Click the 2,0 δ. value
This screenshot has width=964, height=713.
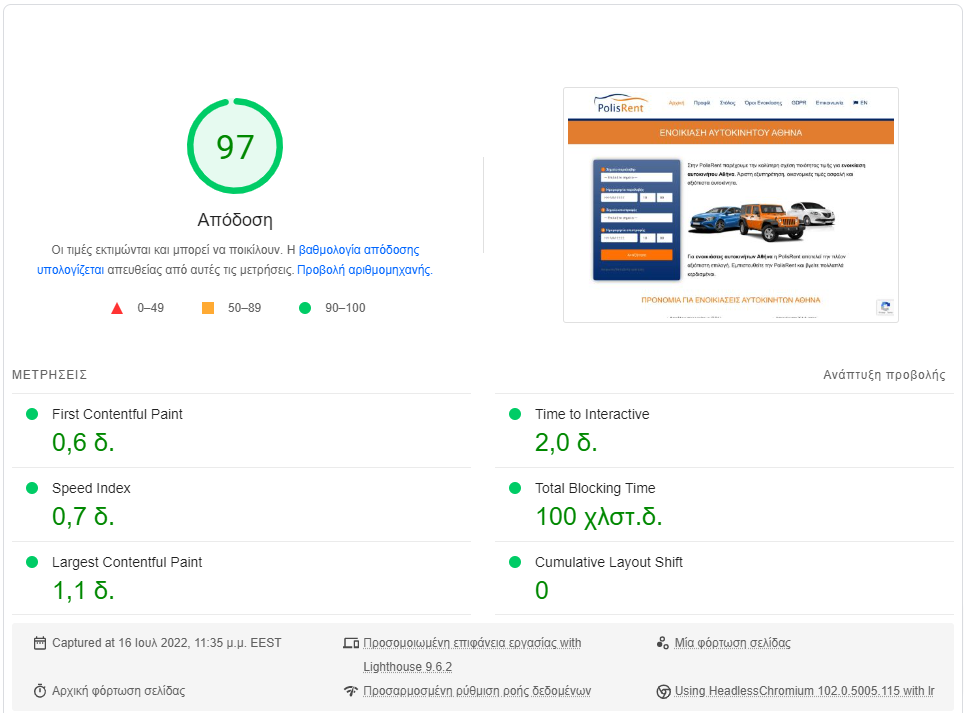click(x=566, y=443)
